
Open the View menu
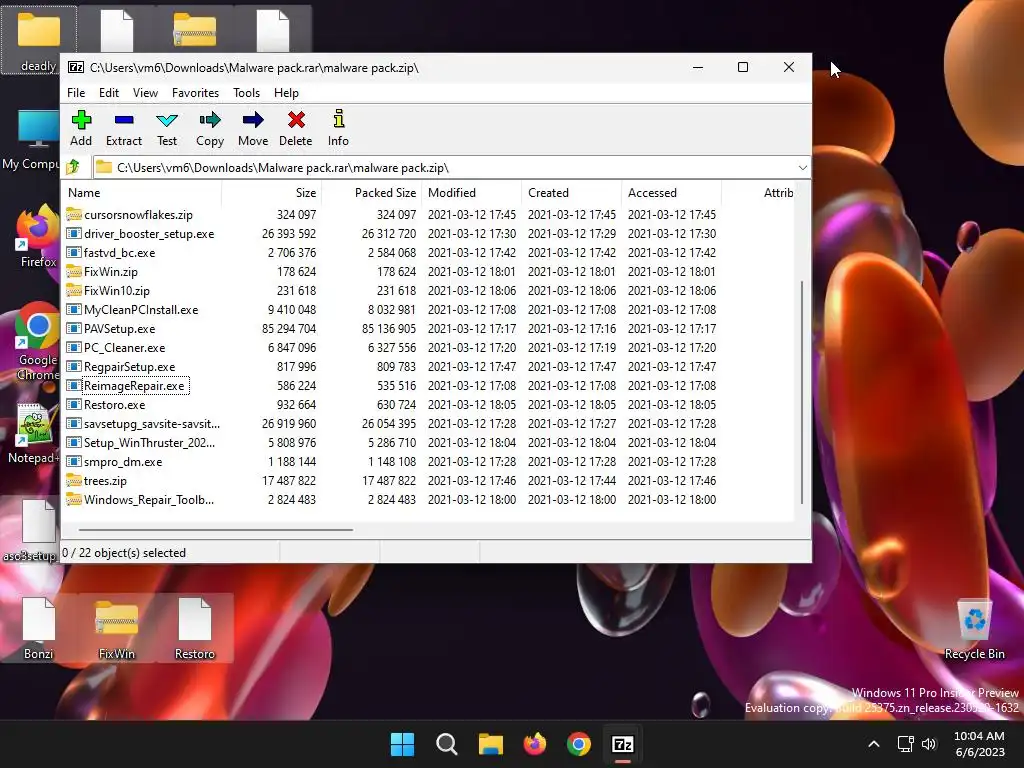pyautogui.click(x=145, y=93)
